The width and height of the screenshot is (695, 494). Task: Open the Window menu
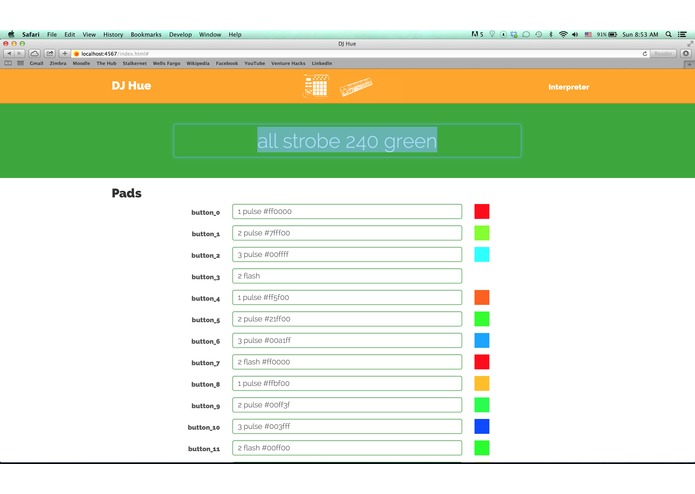(210, 35)
